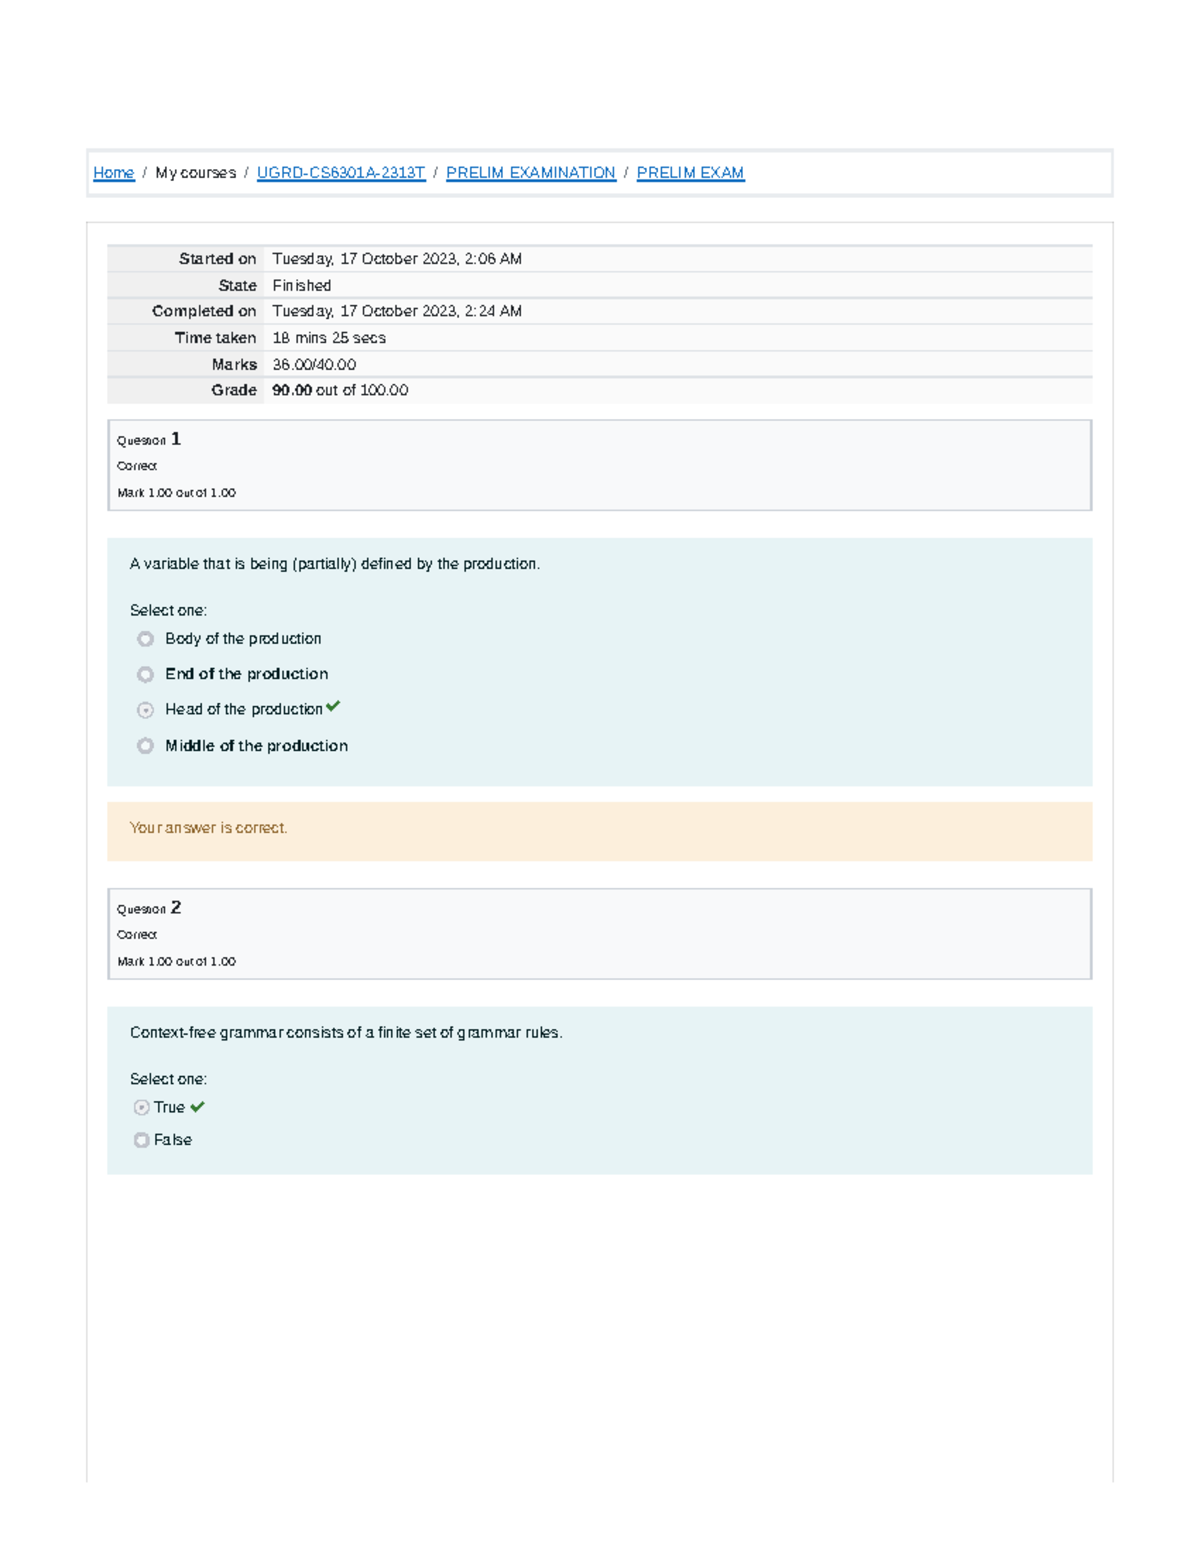Open the PRELIM EXAM breadcrumb link

[x=690, y=173]
